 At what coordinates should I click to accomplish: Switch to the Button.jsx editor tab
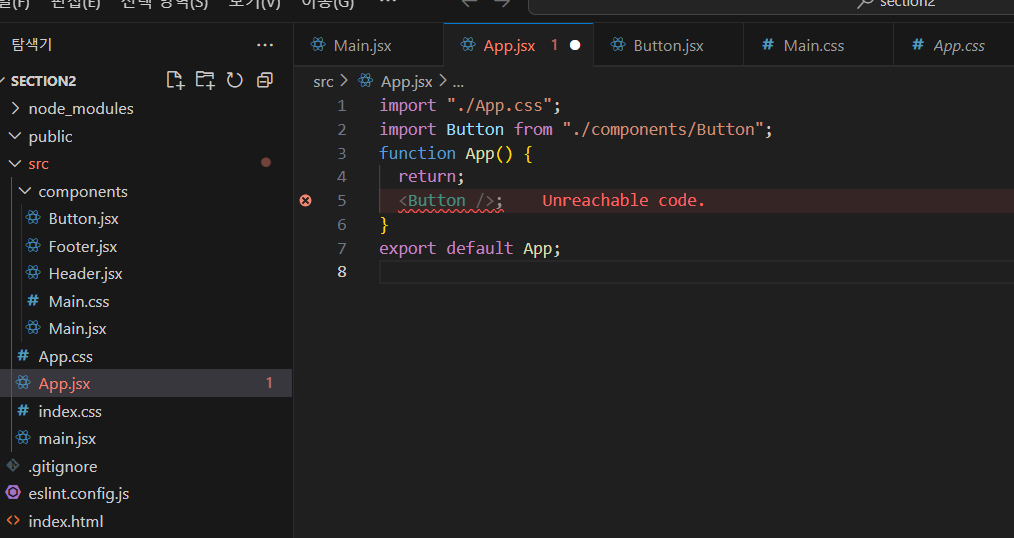pyautogui.click(x=668, y=45)
